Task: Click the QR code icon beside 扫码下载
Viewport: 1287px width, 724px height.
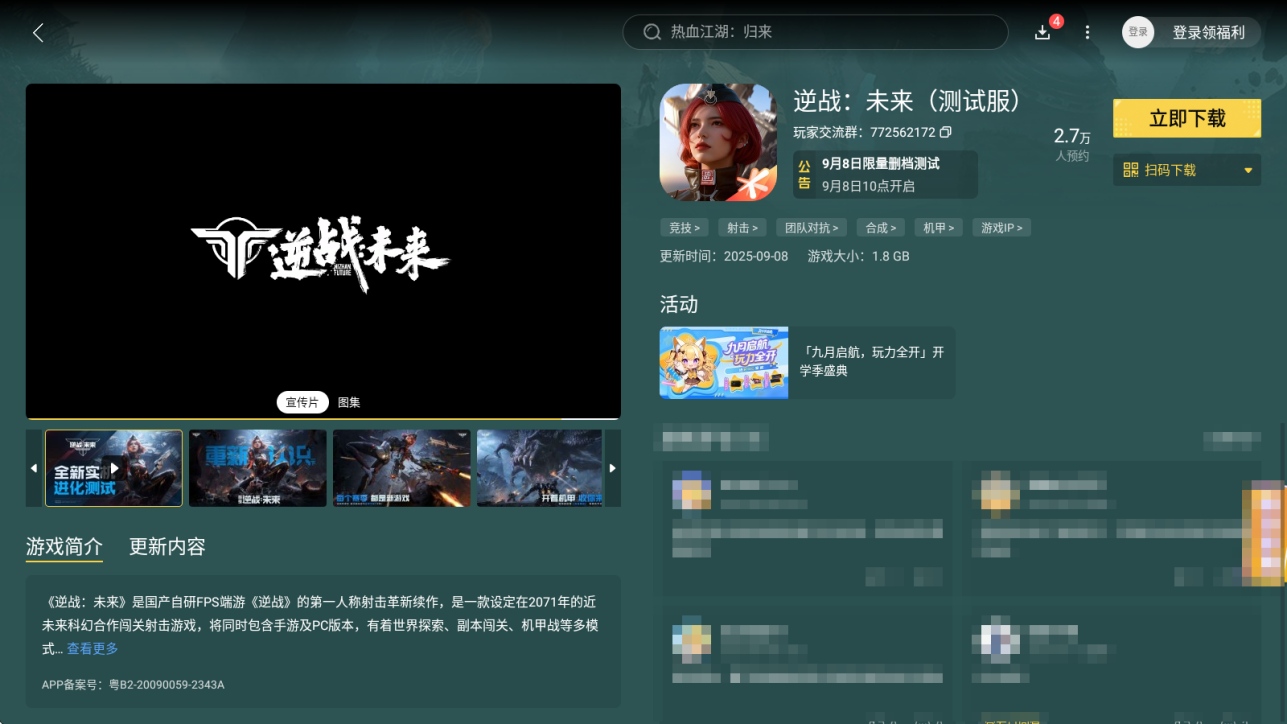Action: pyautogui.click(x=1131, y=170)
